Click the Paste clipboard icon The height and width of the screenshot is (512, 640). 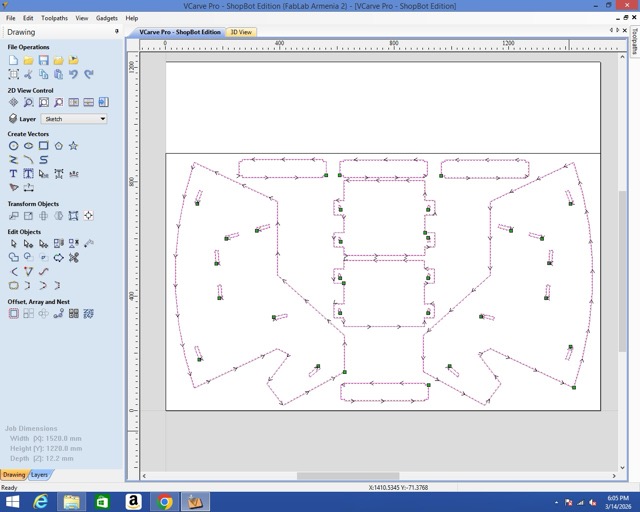58,74
